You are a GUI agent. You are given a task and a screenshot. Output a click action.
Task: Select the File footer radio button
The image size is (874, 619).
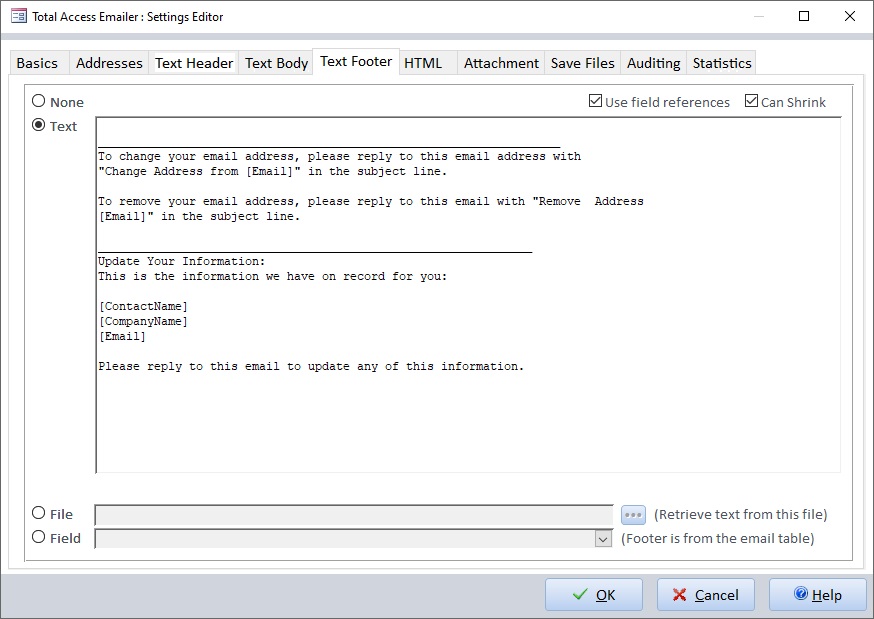pos(38,513)
